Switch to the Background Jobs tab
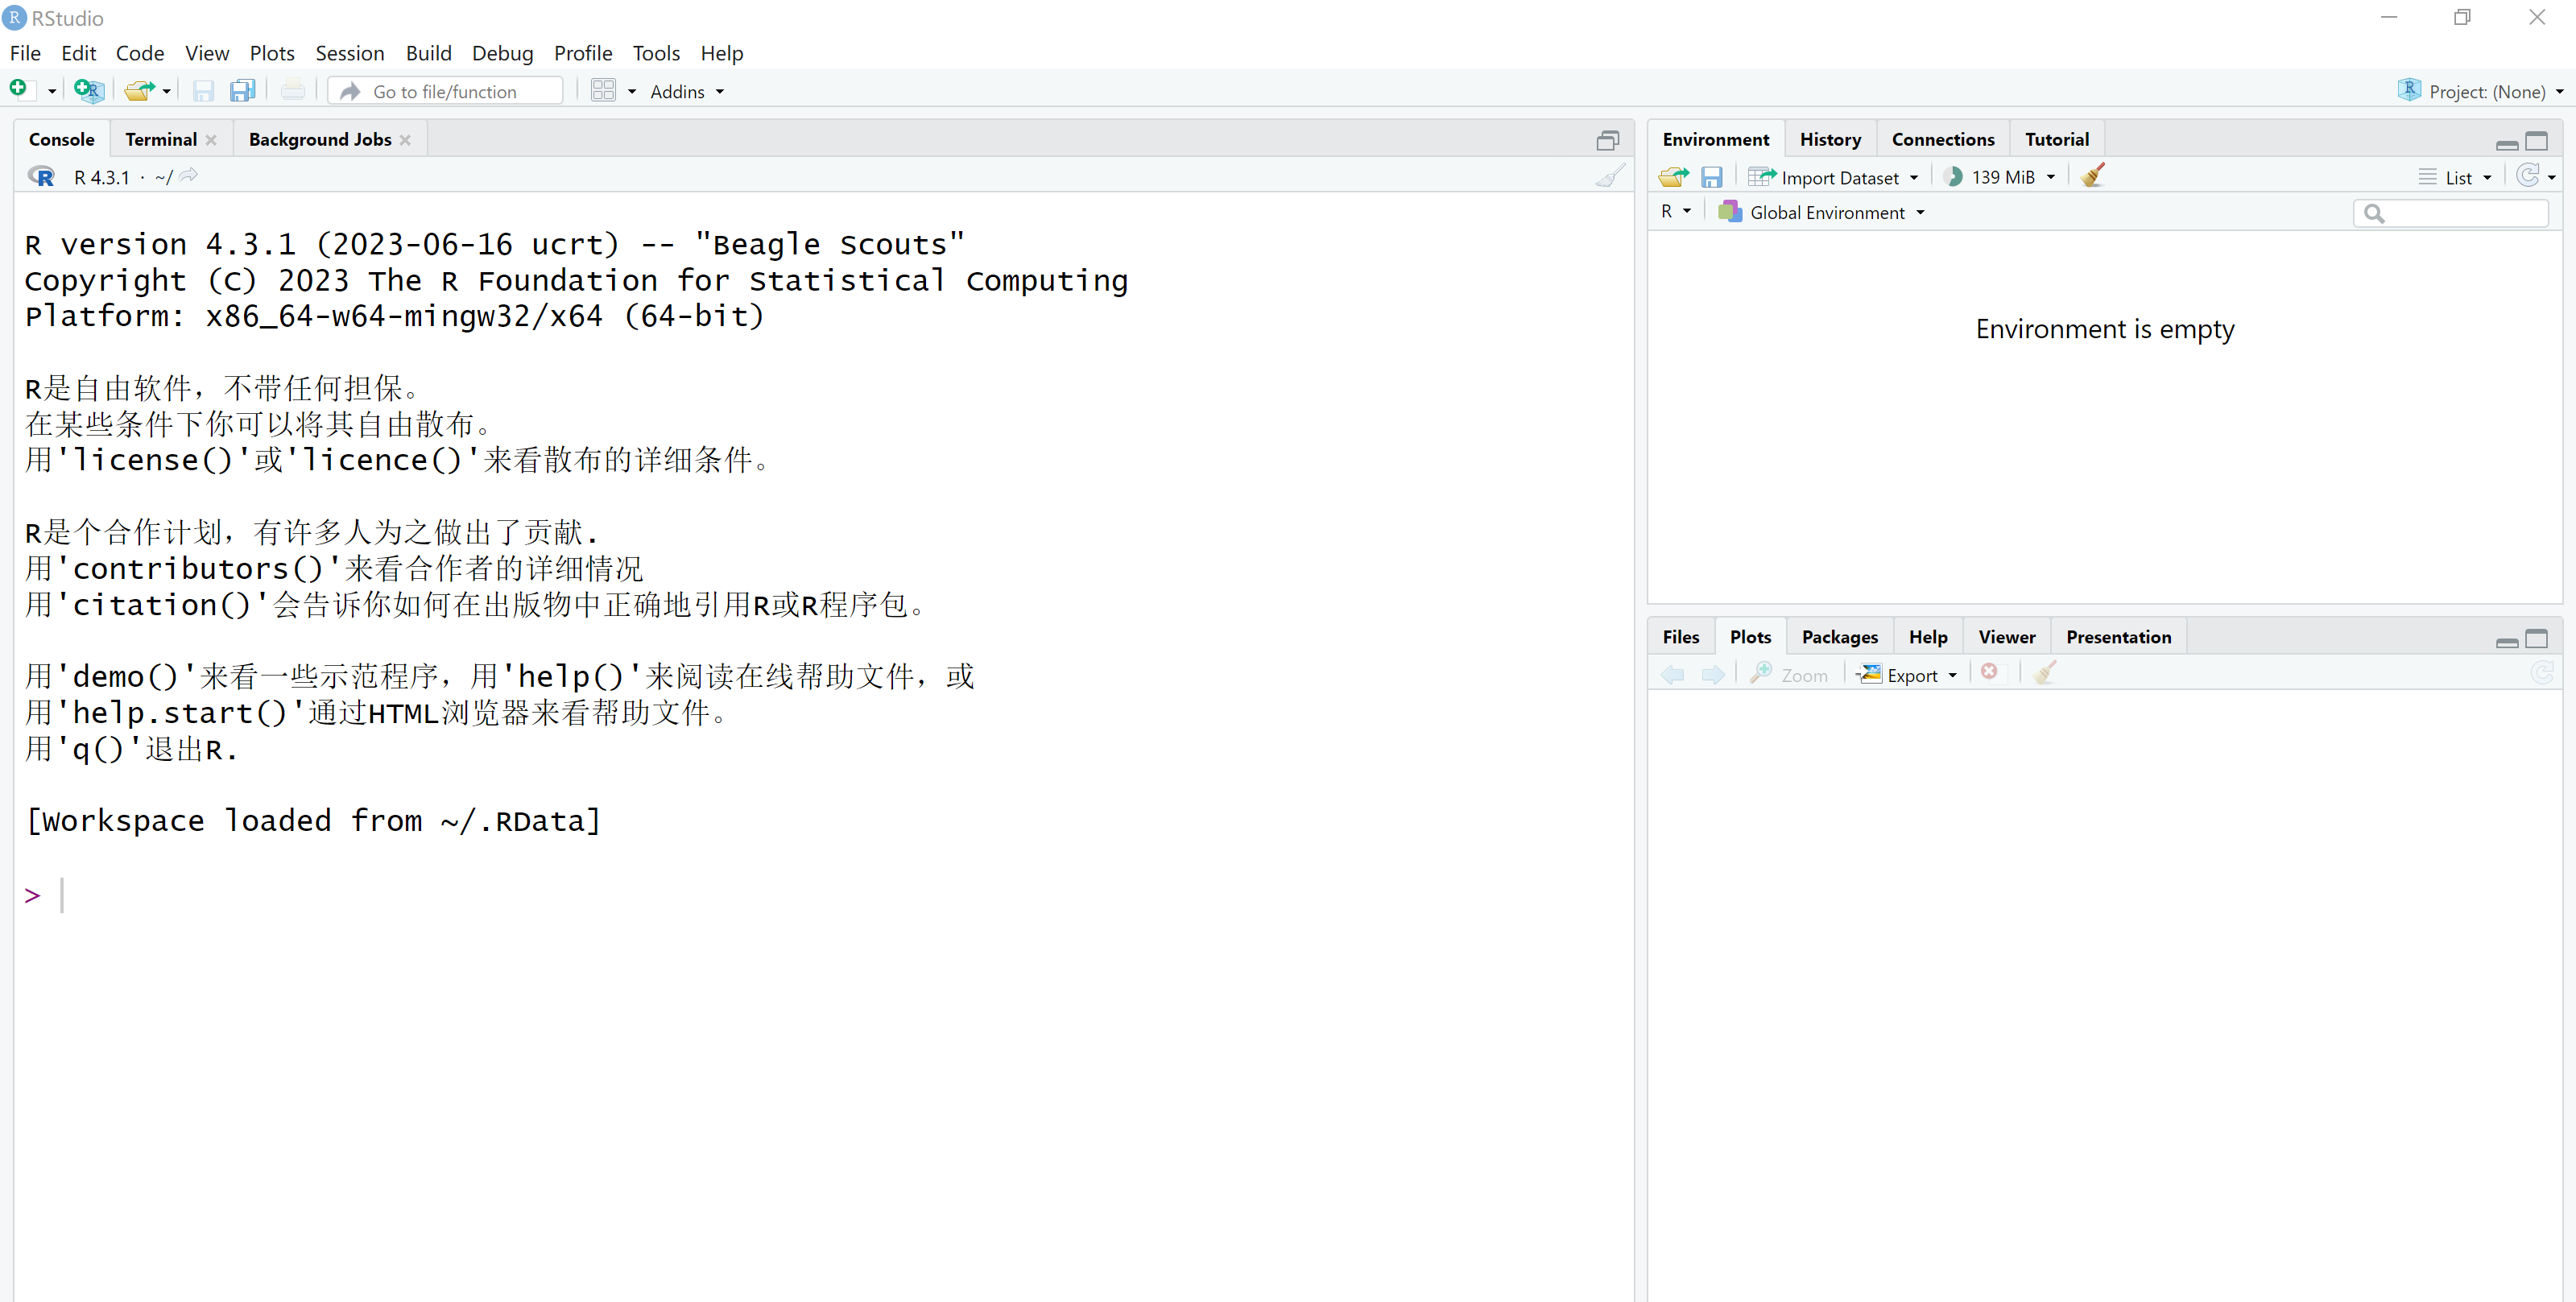2576x1302 pixels. click(x=320, y=139)
